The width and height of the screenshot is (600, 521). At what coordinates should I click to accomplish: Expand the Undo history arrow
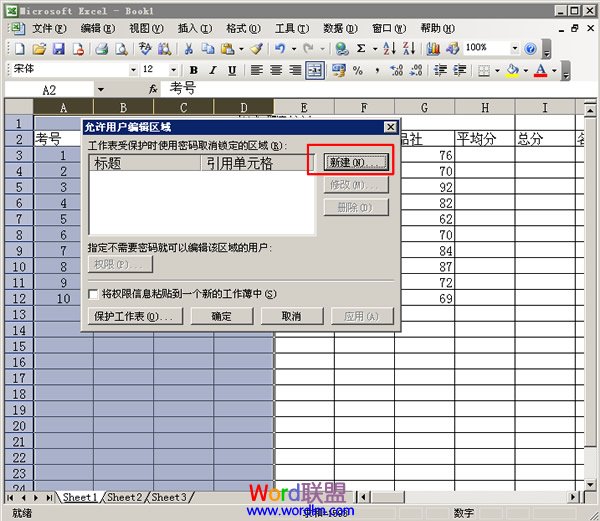point(294,49)
